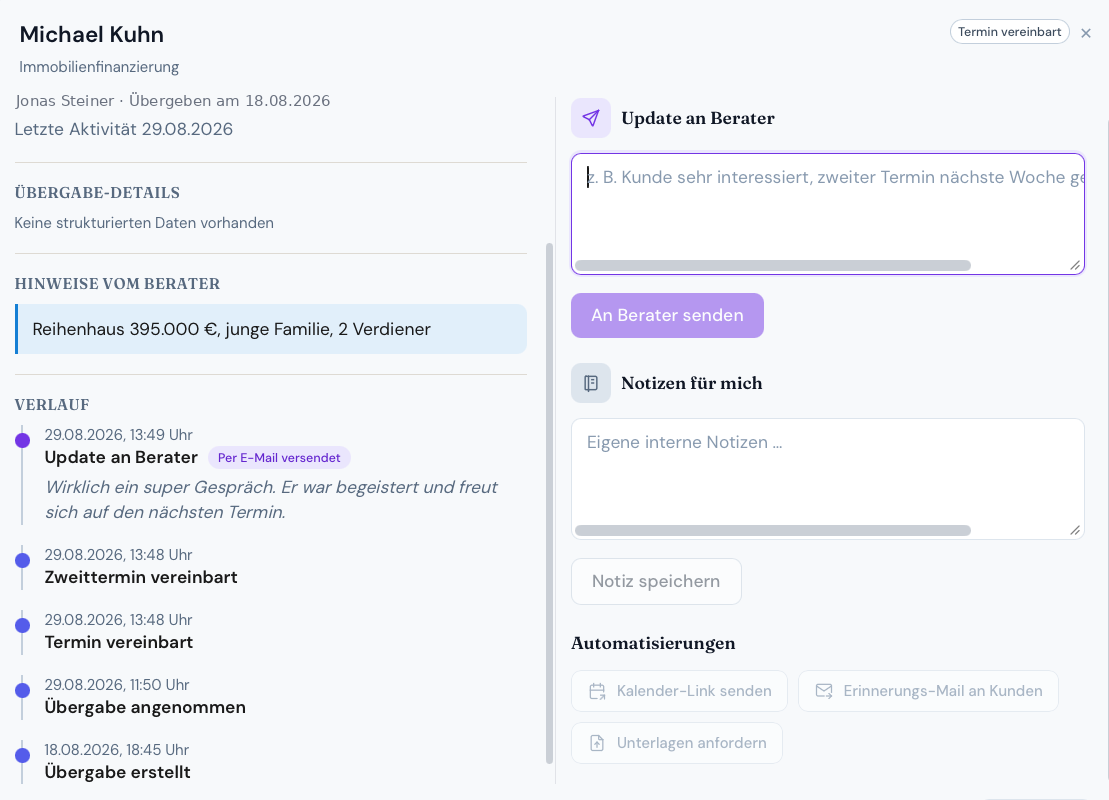Click the Termin vereinbart status badge
This screenshot has width=1109, height=800.
tap(1009, 32)
